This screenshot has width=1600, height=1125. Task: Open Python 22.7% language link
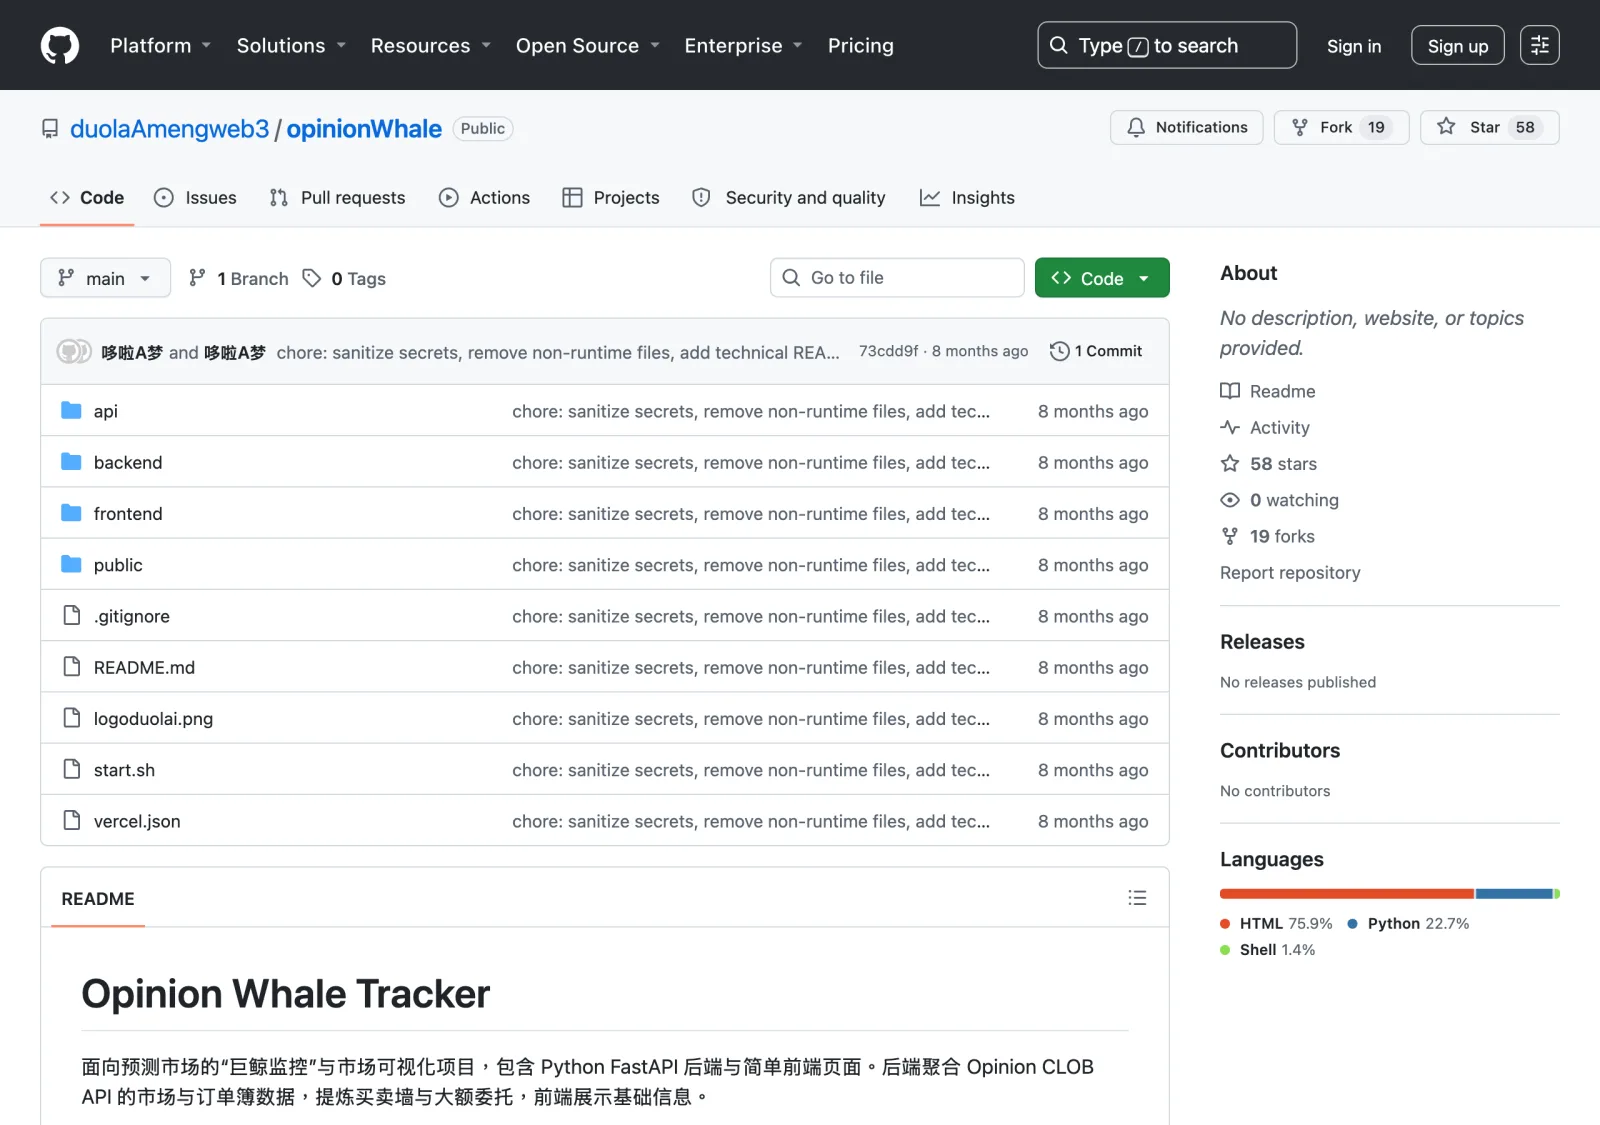pos(1409,923)
